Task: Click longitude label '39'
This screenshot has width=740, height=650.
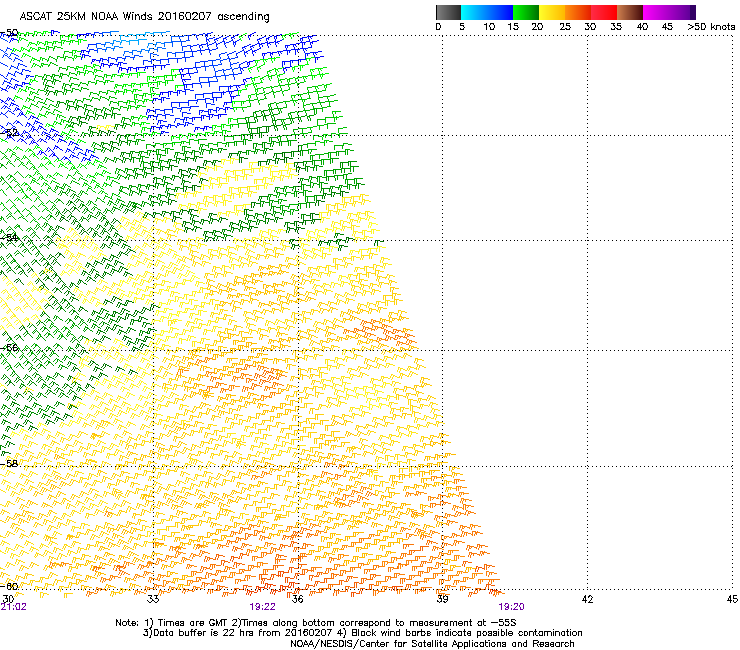Action: click(442, 599)
